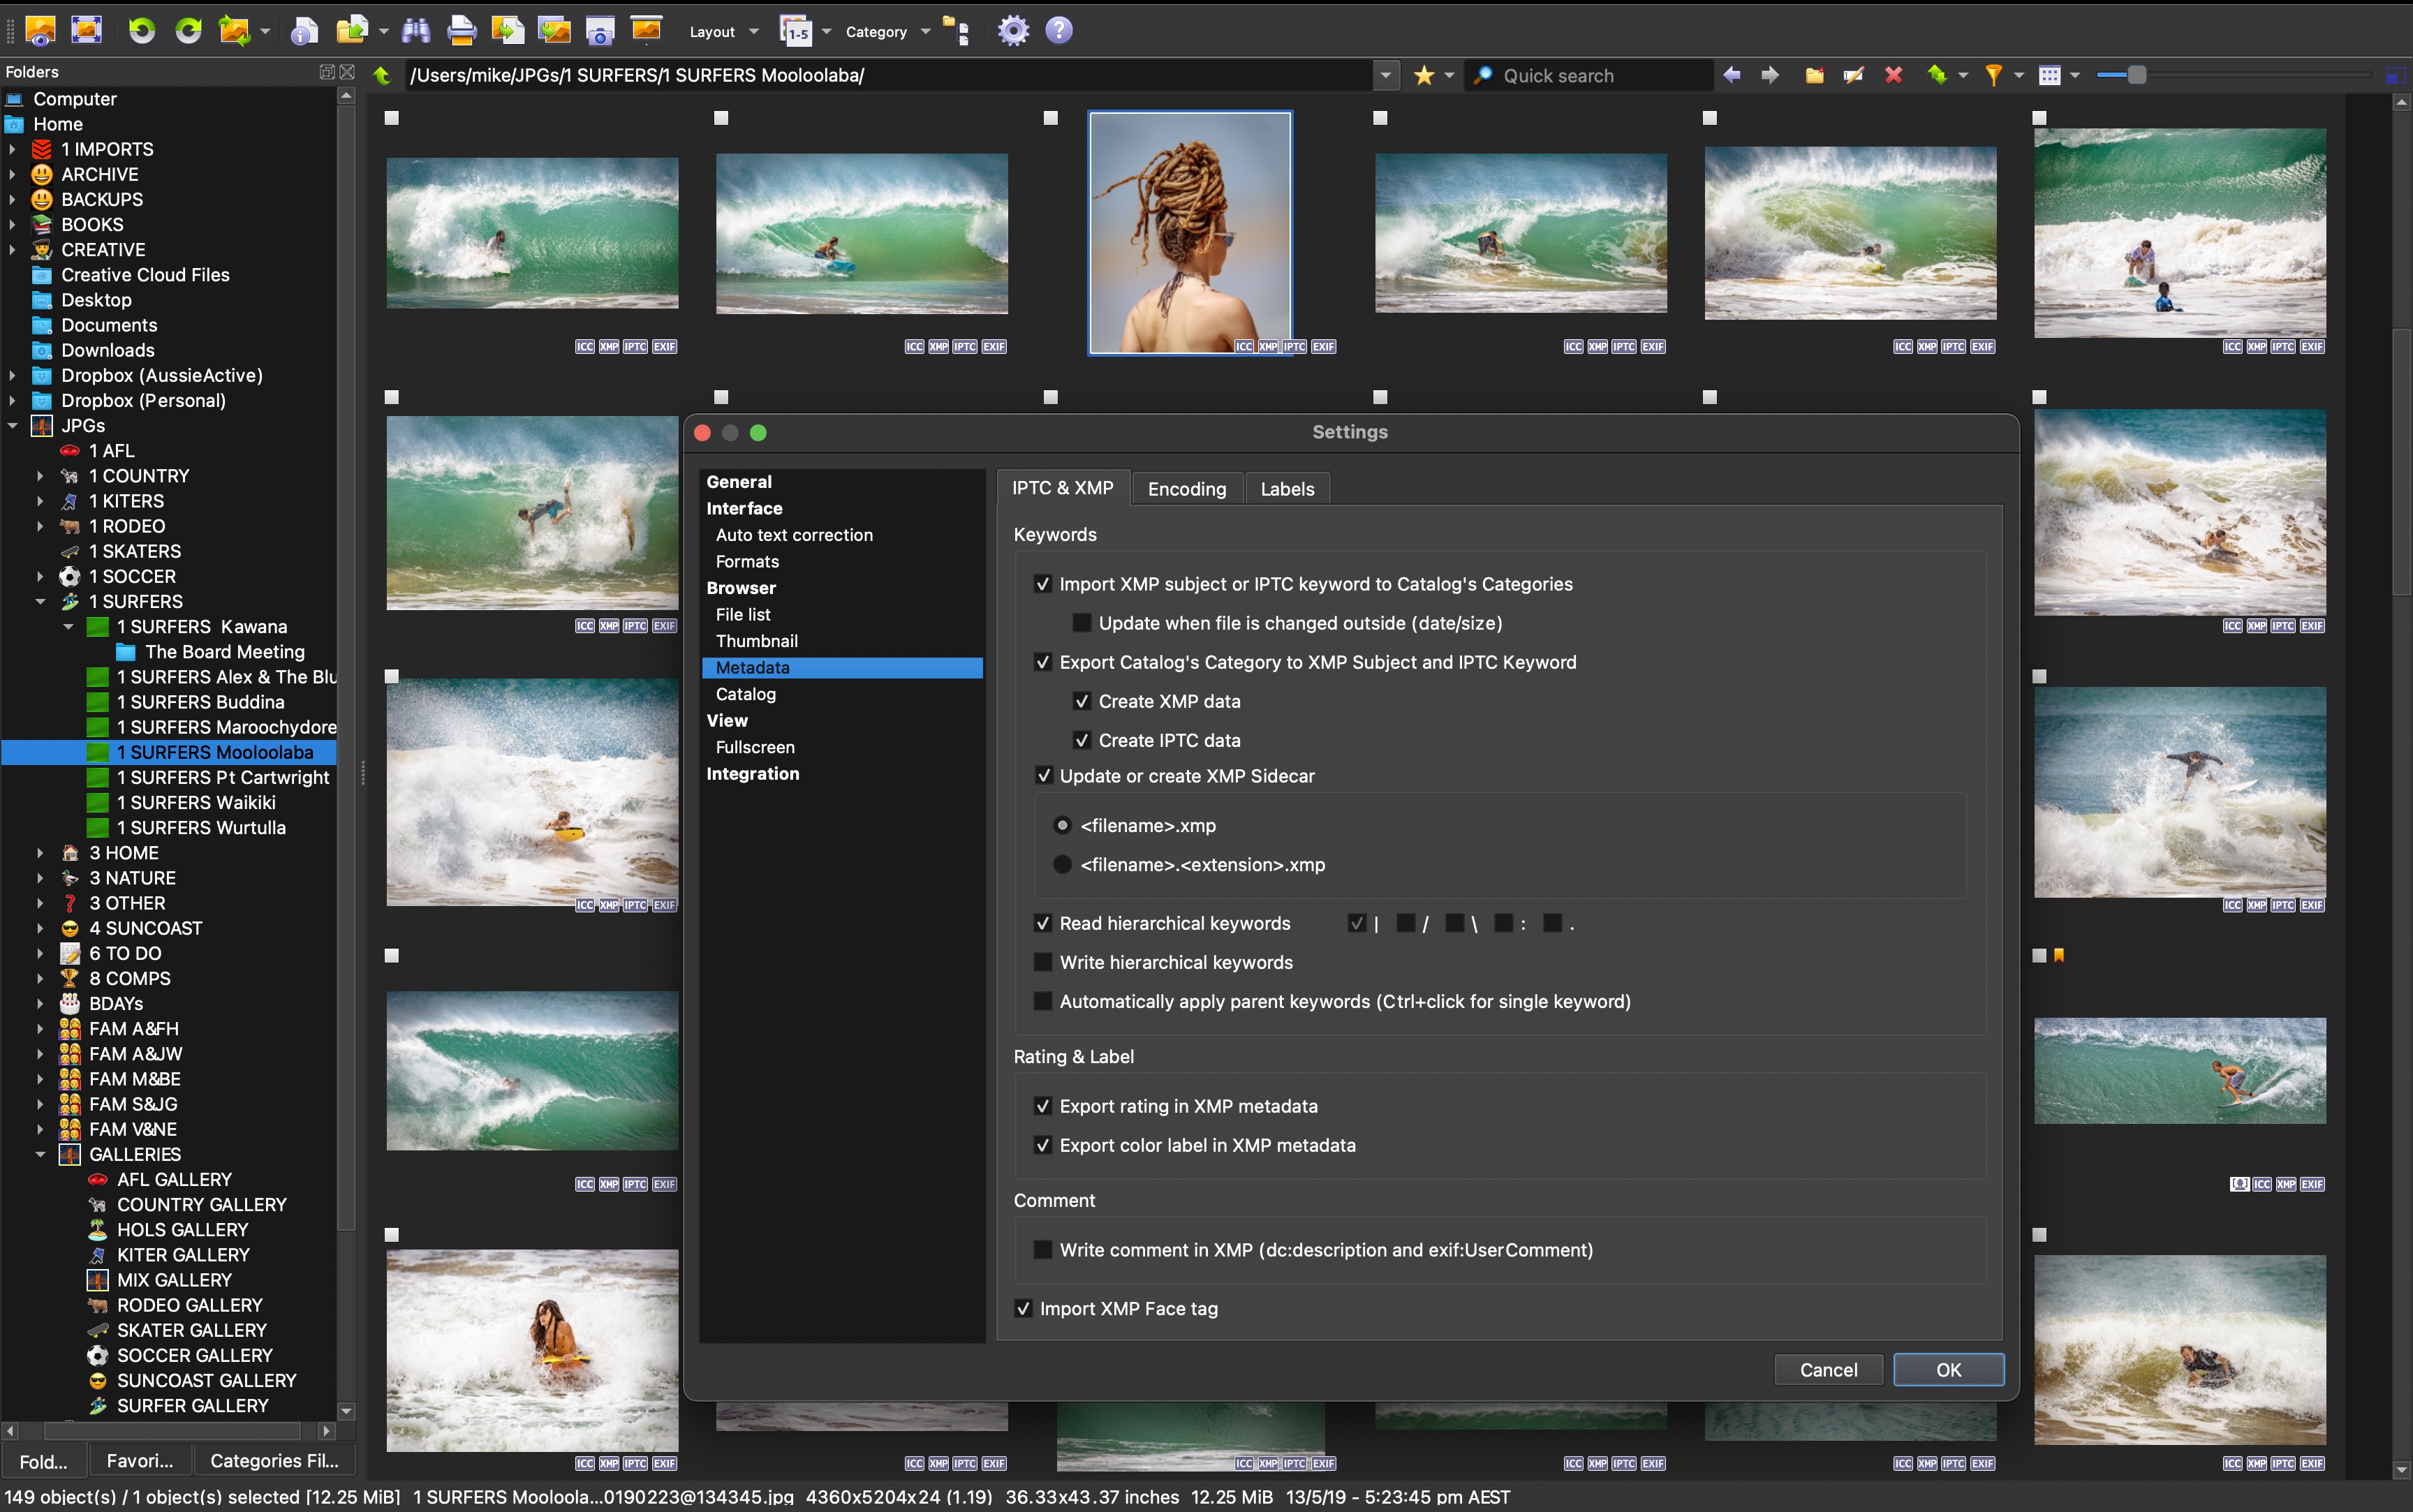Viewport: 2413px width, 1512px height.
Task: Click the orange funnel filter icon
Action: pyautogui.click(x=1993, y=75)
